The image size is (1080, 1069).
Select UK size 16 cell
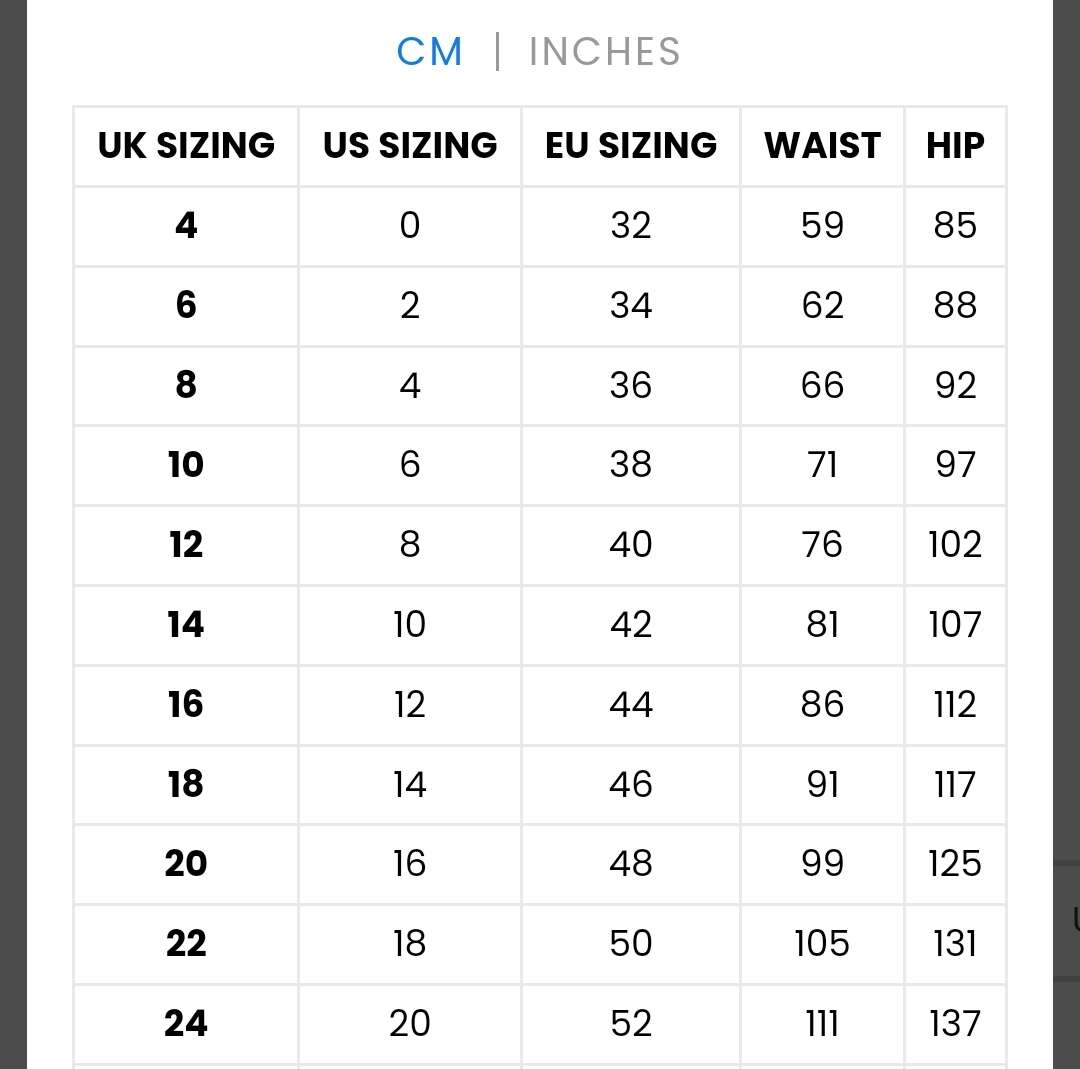pos(186,705)
